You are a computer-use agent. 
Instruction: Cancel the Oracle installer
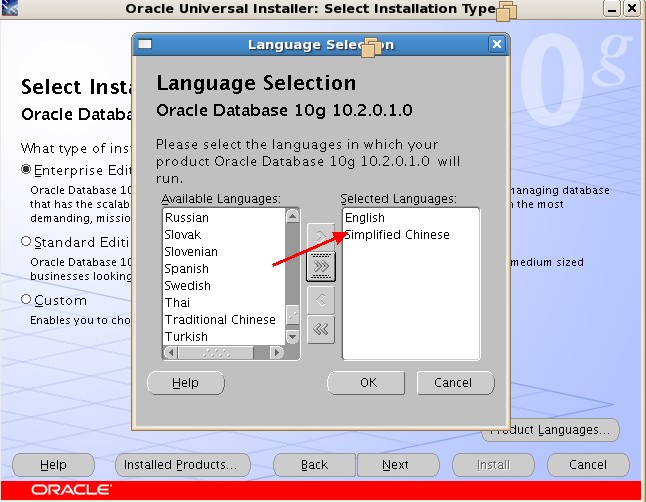pos(588,465)
